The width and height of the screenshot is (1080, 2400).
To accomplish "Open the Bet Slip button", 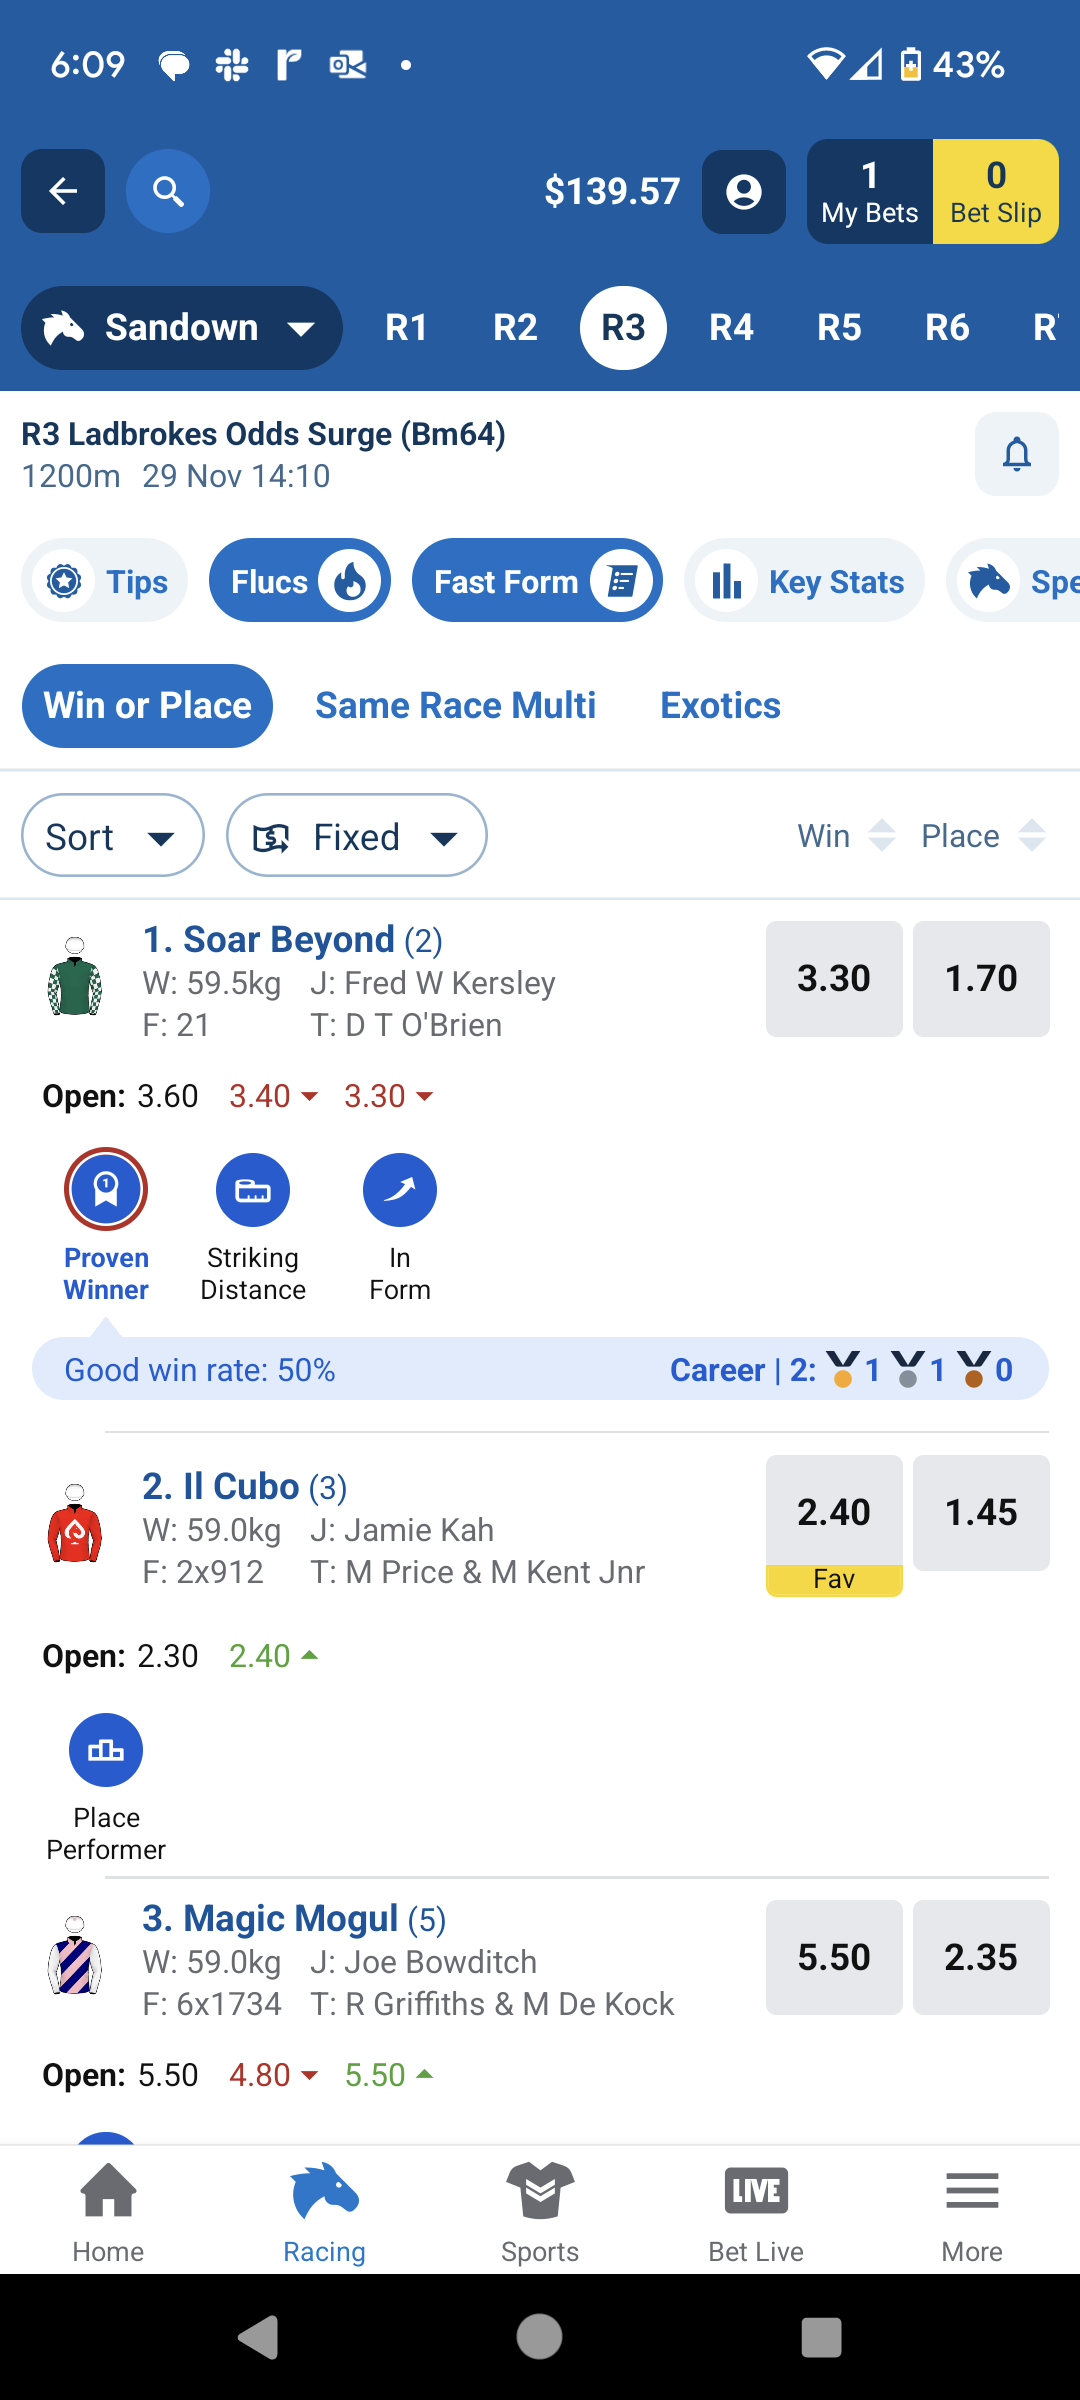I will (996, 192).
